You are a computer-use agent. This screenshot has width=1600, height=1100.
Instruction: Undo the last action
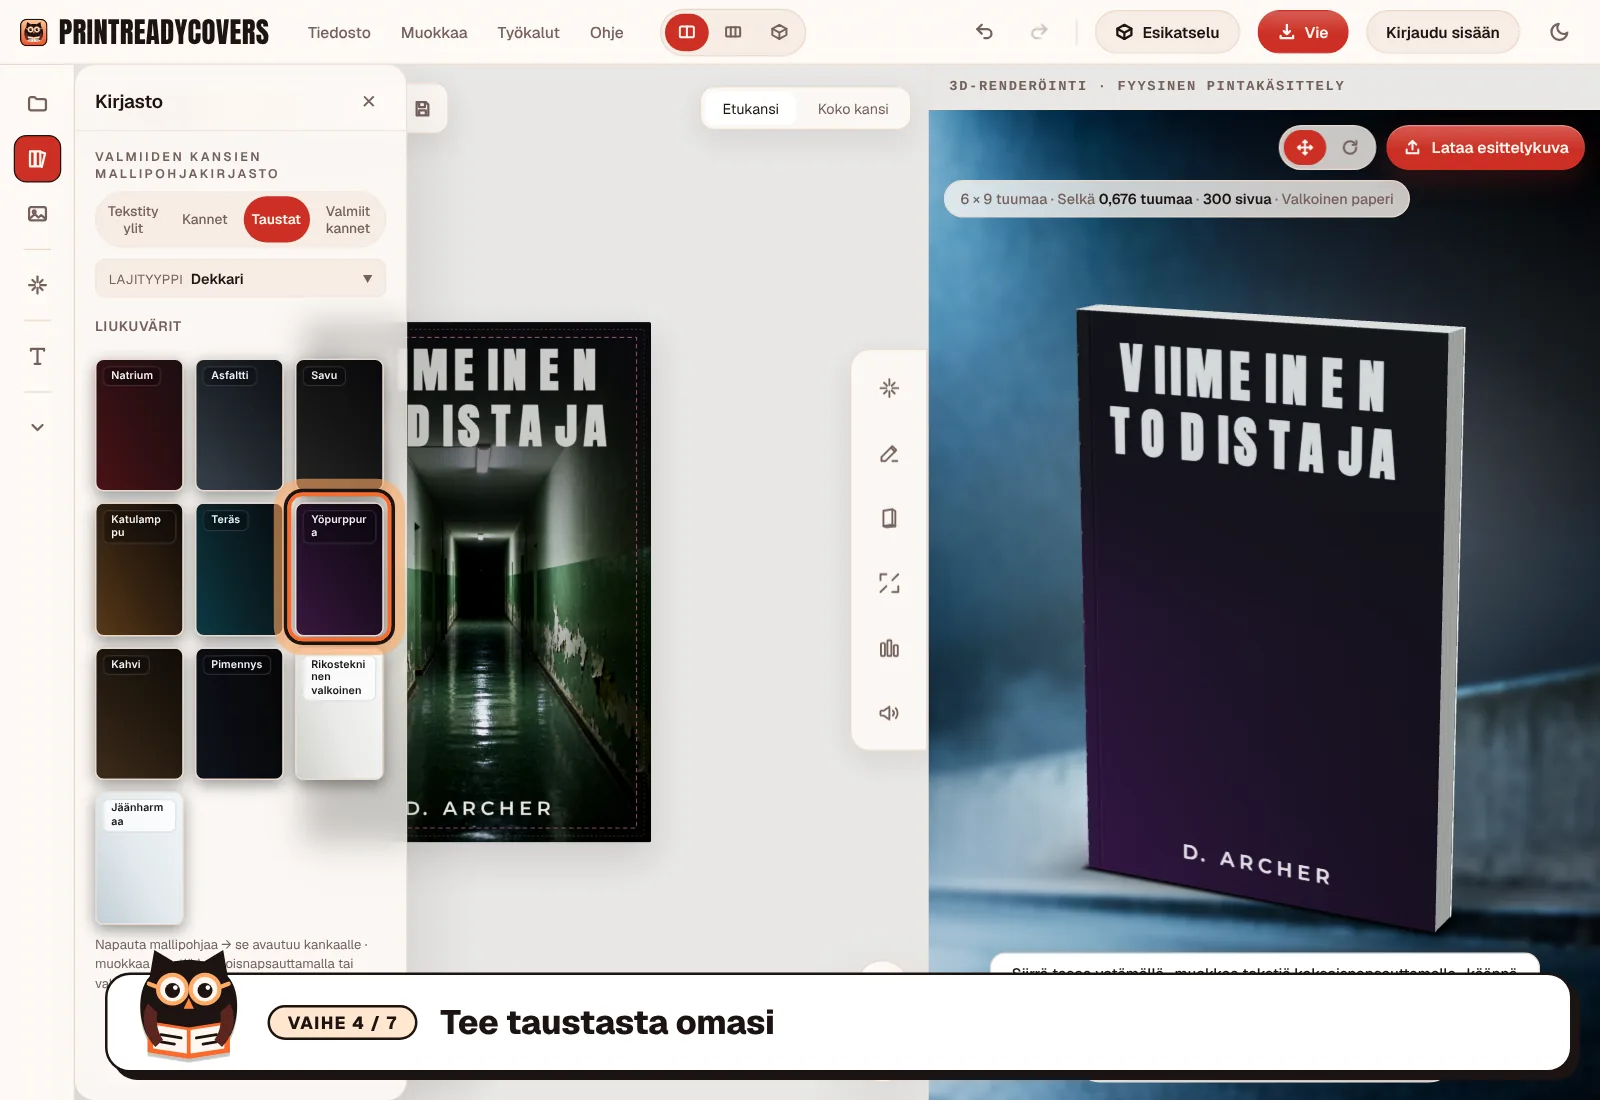coord(984,32)
